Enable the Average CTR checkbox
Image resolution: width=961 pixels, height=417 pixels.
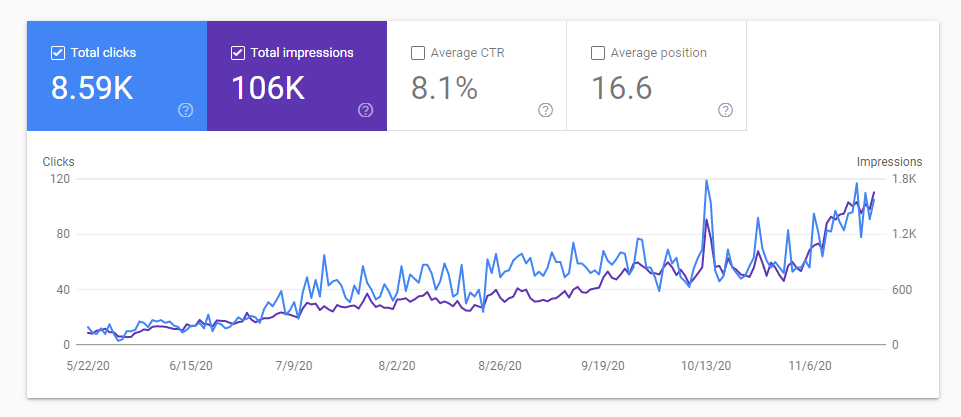pyautogui.click(x=418, y=53)
